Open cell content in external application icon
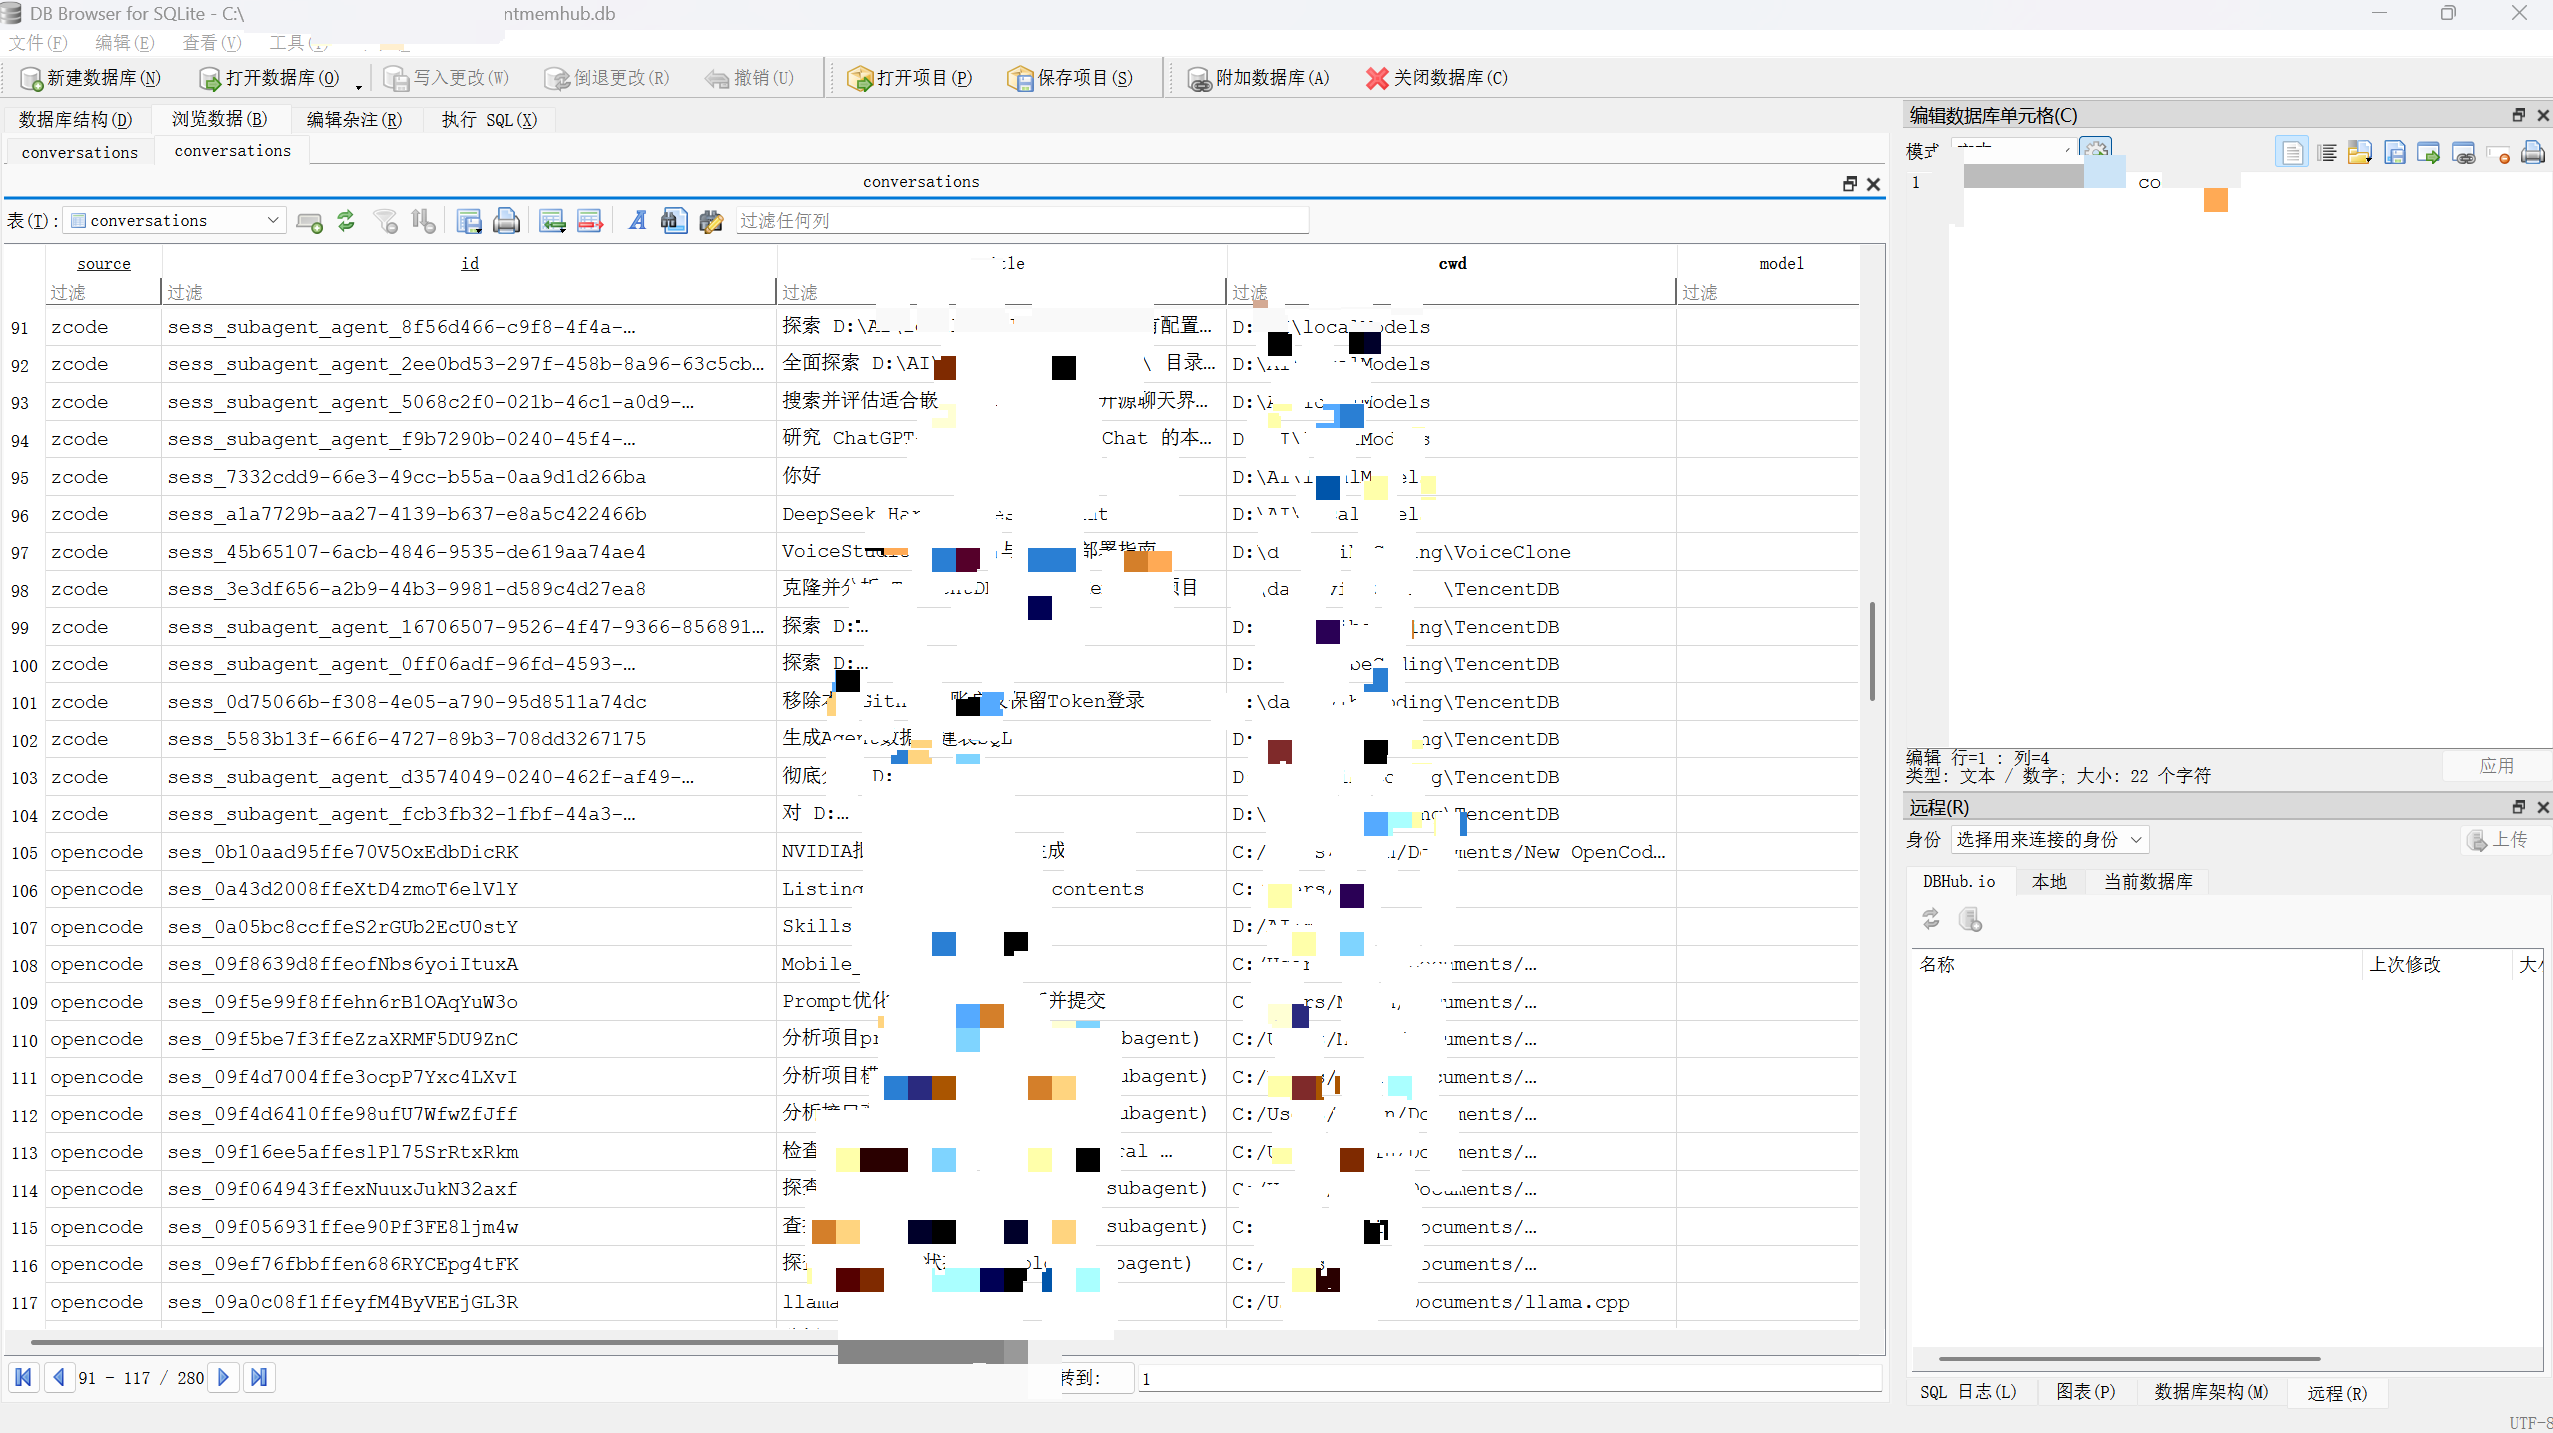The image size is (2553, 1433). coord(2429,153)
